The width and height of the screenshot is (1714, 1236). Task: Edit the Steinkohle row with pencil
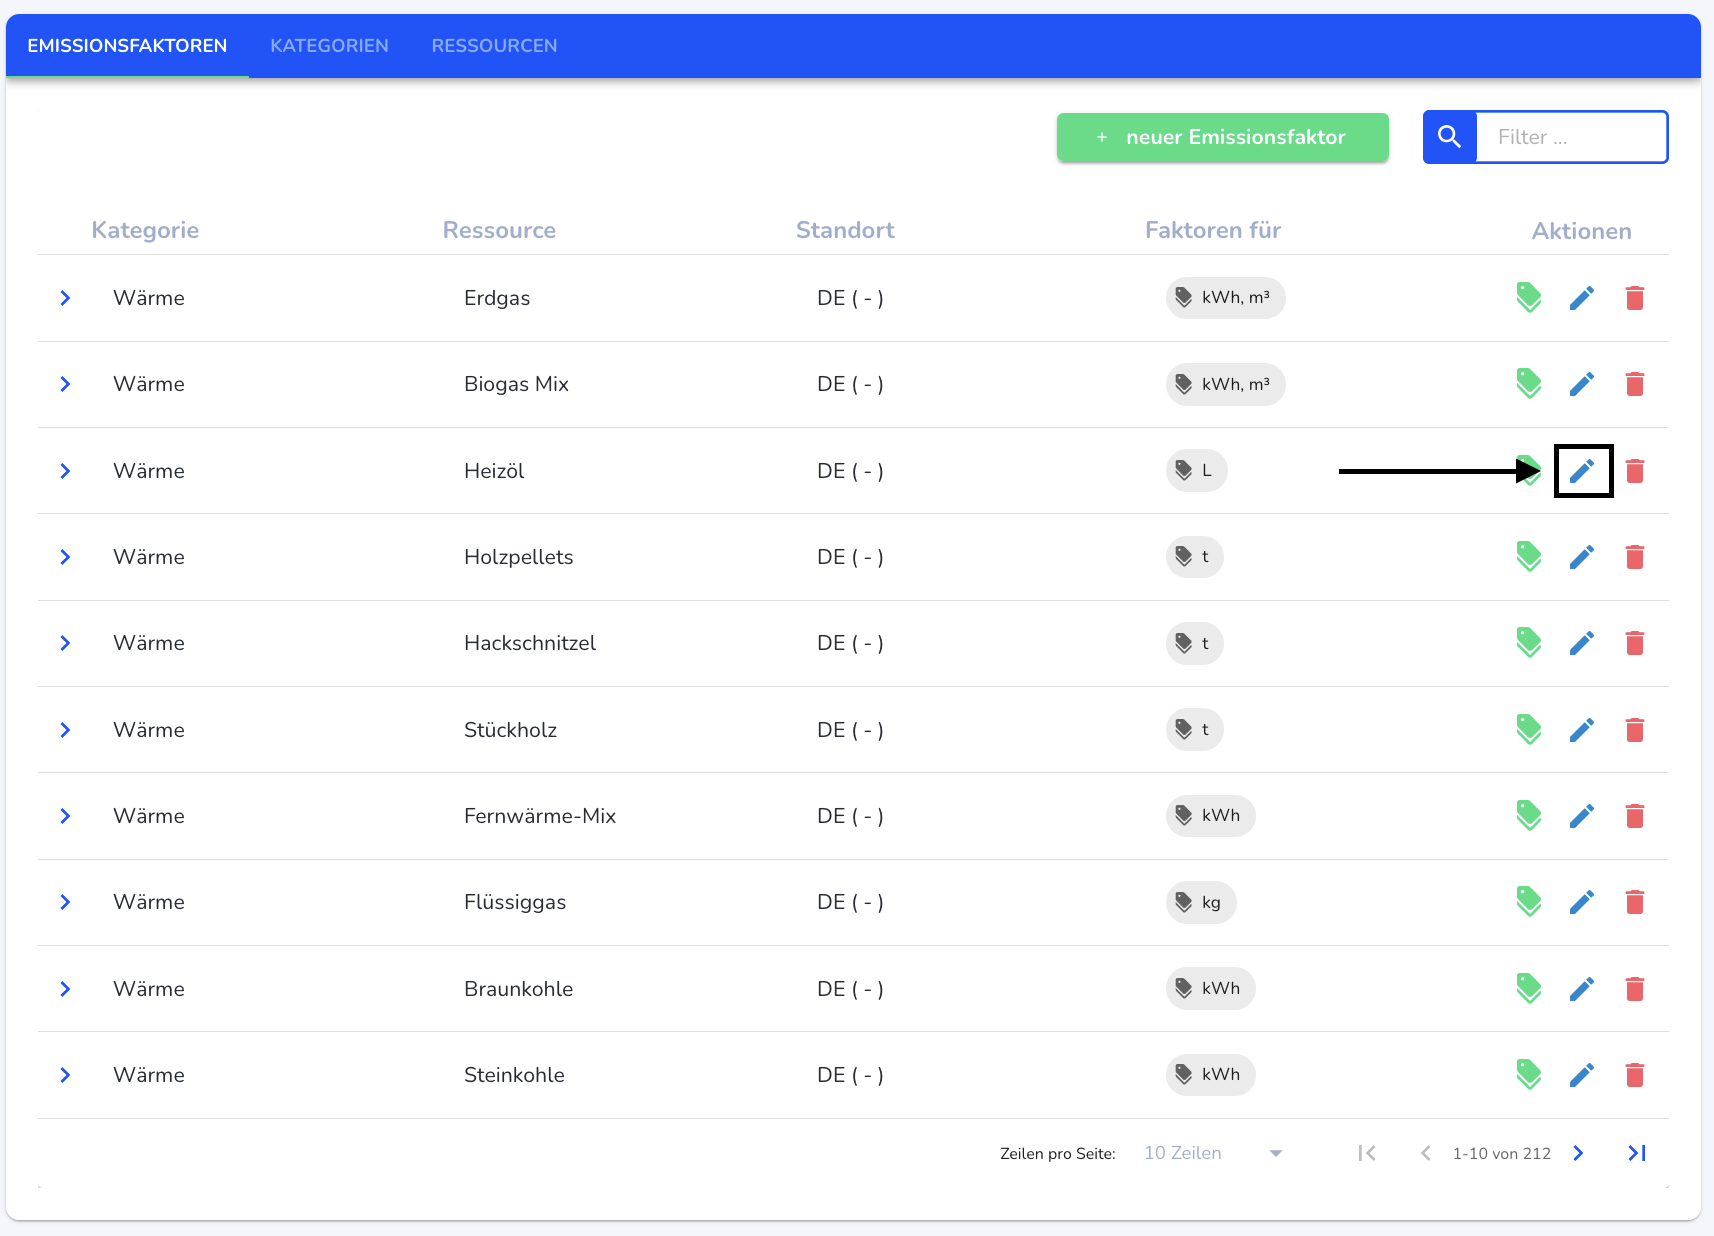pyautogui.click(x=1582, y=1075)
